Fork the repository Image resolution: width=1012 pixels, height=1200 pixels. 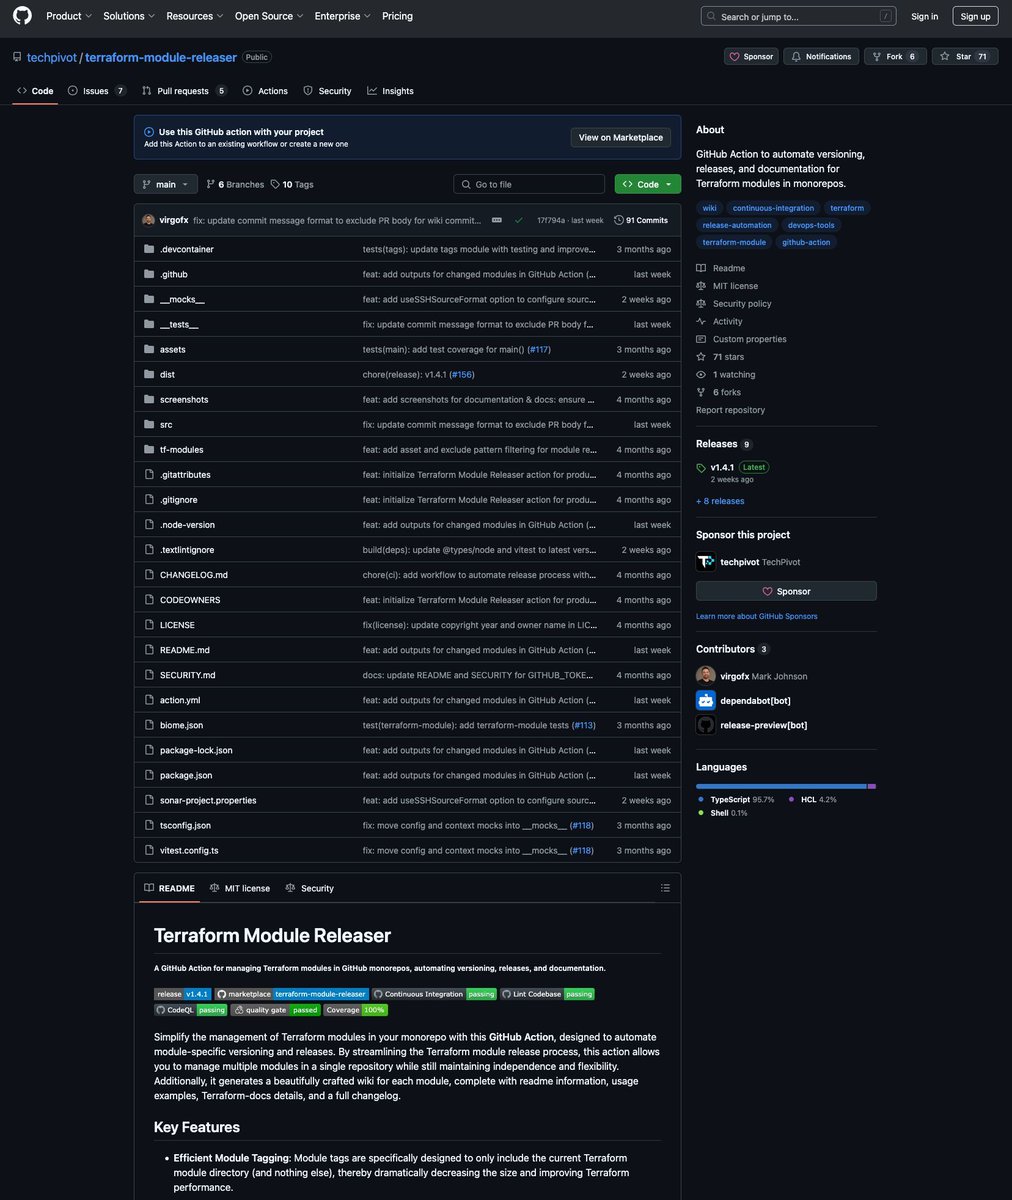coord(895,57)
